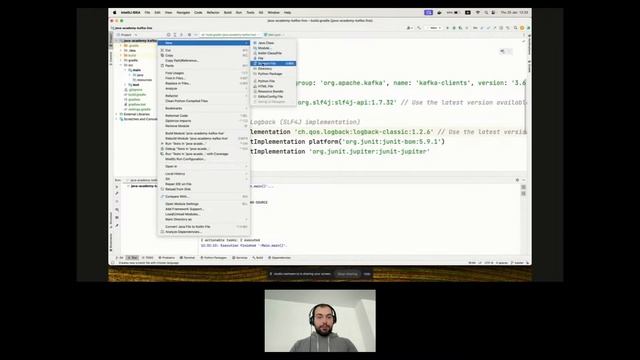The image size is (640, 360).
Task: Click the presenter webcam thumbnail
Action: (x=320, y=321)
